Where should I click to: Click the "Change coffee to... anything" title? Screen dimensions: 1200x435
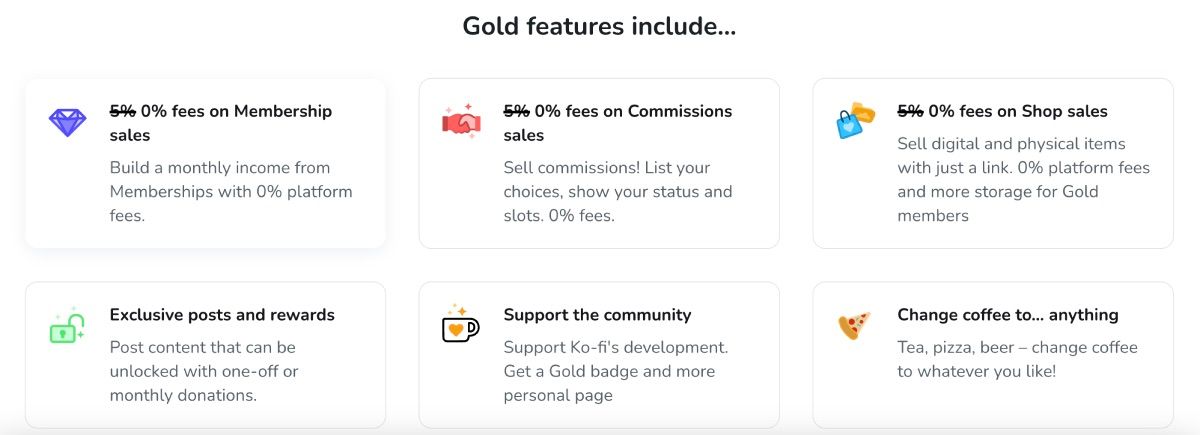pyautogui.click(x=1007, y=315)
